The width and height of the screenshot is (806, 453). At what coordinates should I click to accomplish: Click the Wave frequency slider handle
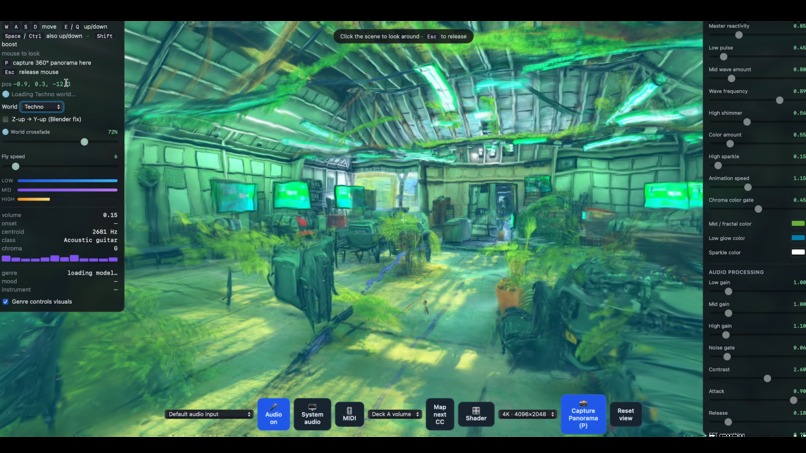point(779,100)
